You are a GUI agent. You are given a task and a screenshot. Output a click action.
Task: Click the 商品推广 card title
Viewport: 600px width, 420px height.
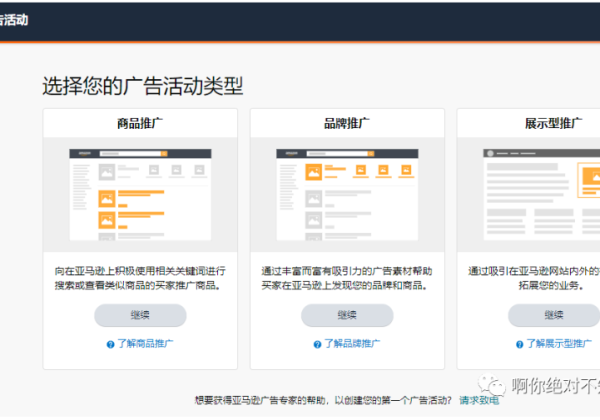coord(140,124)
